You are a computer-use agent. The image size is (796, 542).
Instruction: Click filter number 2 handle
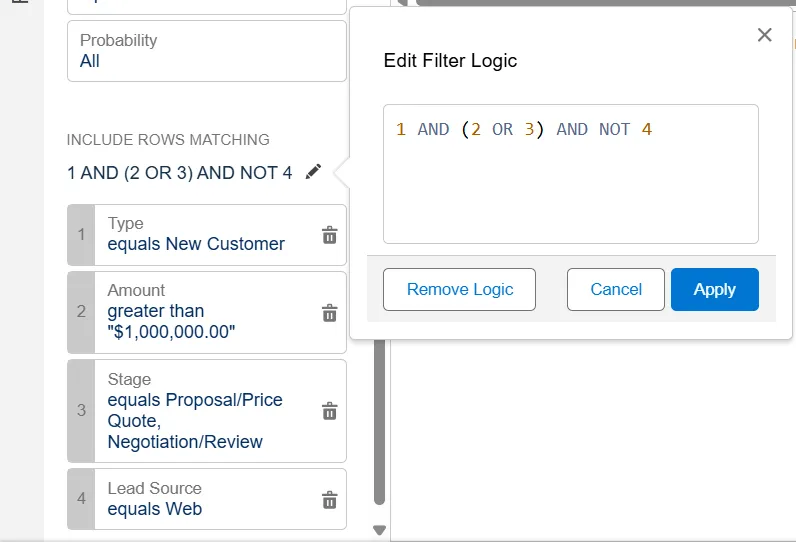pos(81,312)
